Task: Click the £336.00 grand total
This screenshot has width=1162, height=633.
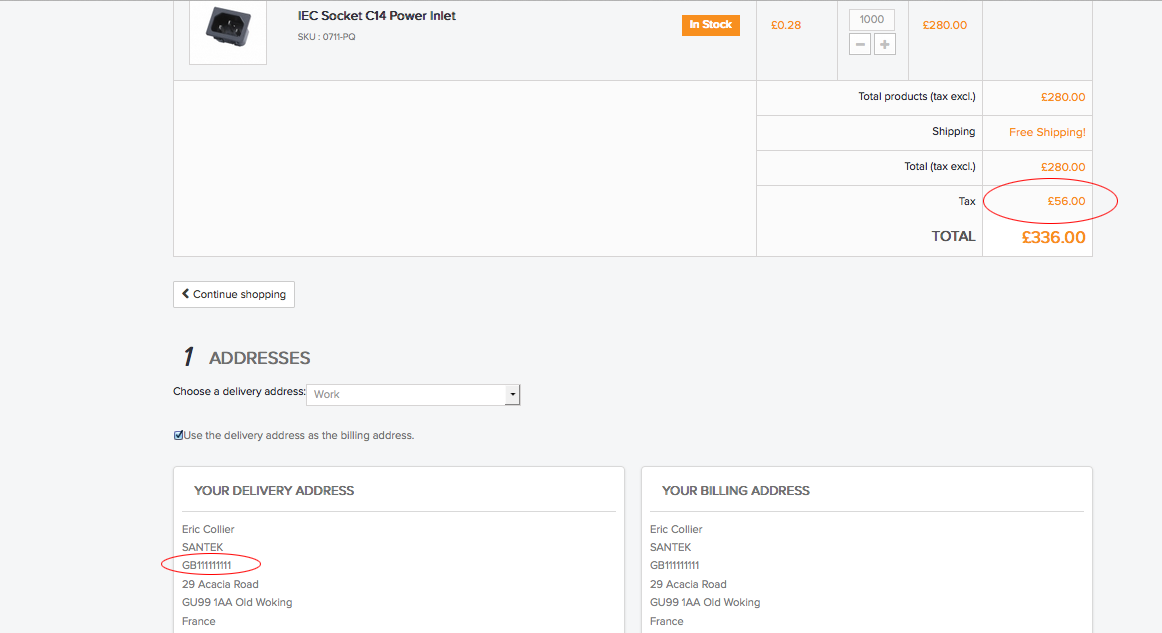Action: (x=1053, y=238)
